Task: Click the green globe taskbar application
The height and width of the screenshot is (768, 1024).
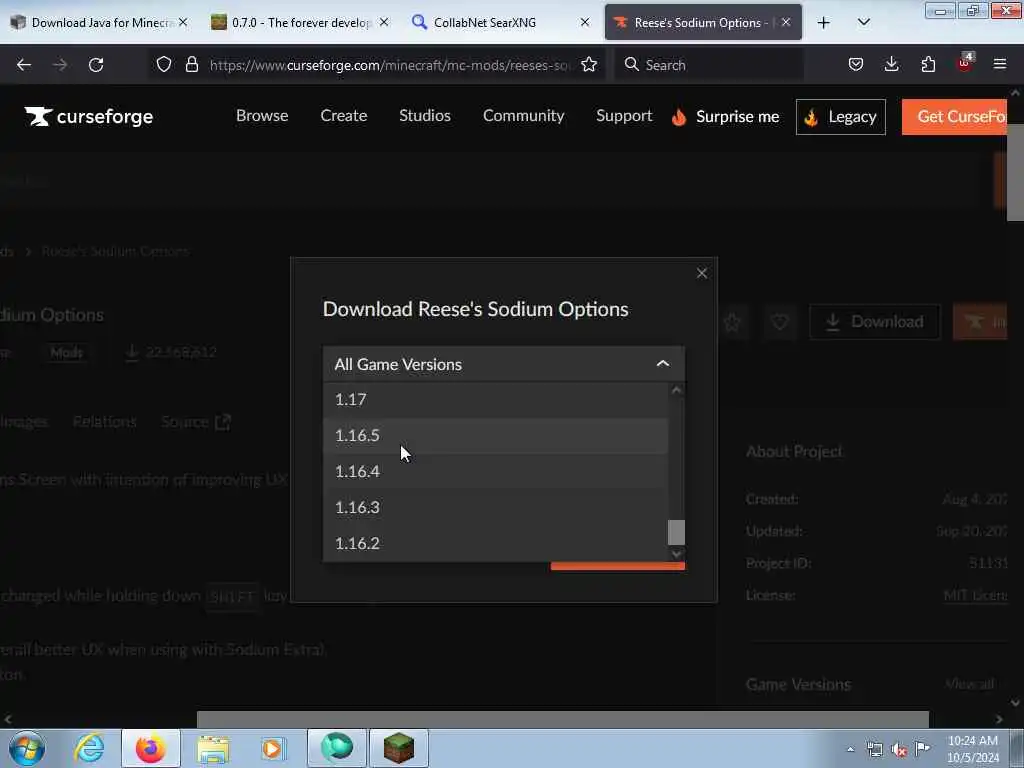Action: tap(337, 748)
